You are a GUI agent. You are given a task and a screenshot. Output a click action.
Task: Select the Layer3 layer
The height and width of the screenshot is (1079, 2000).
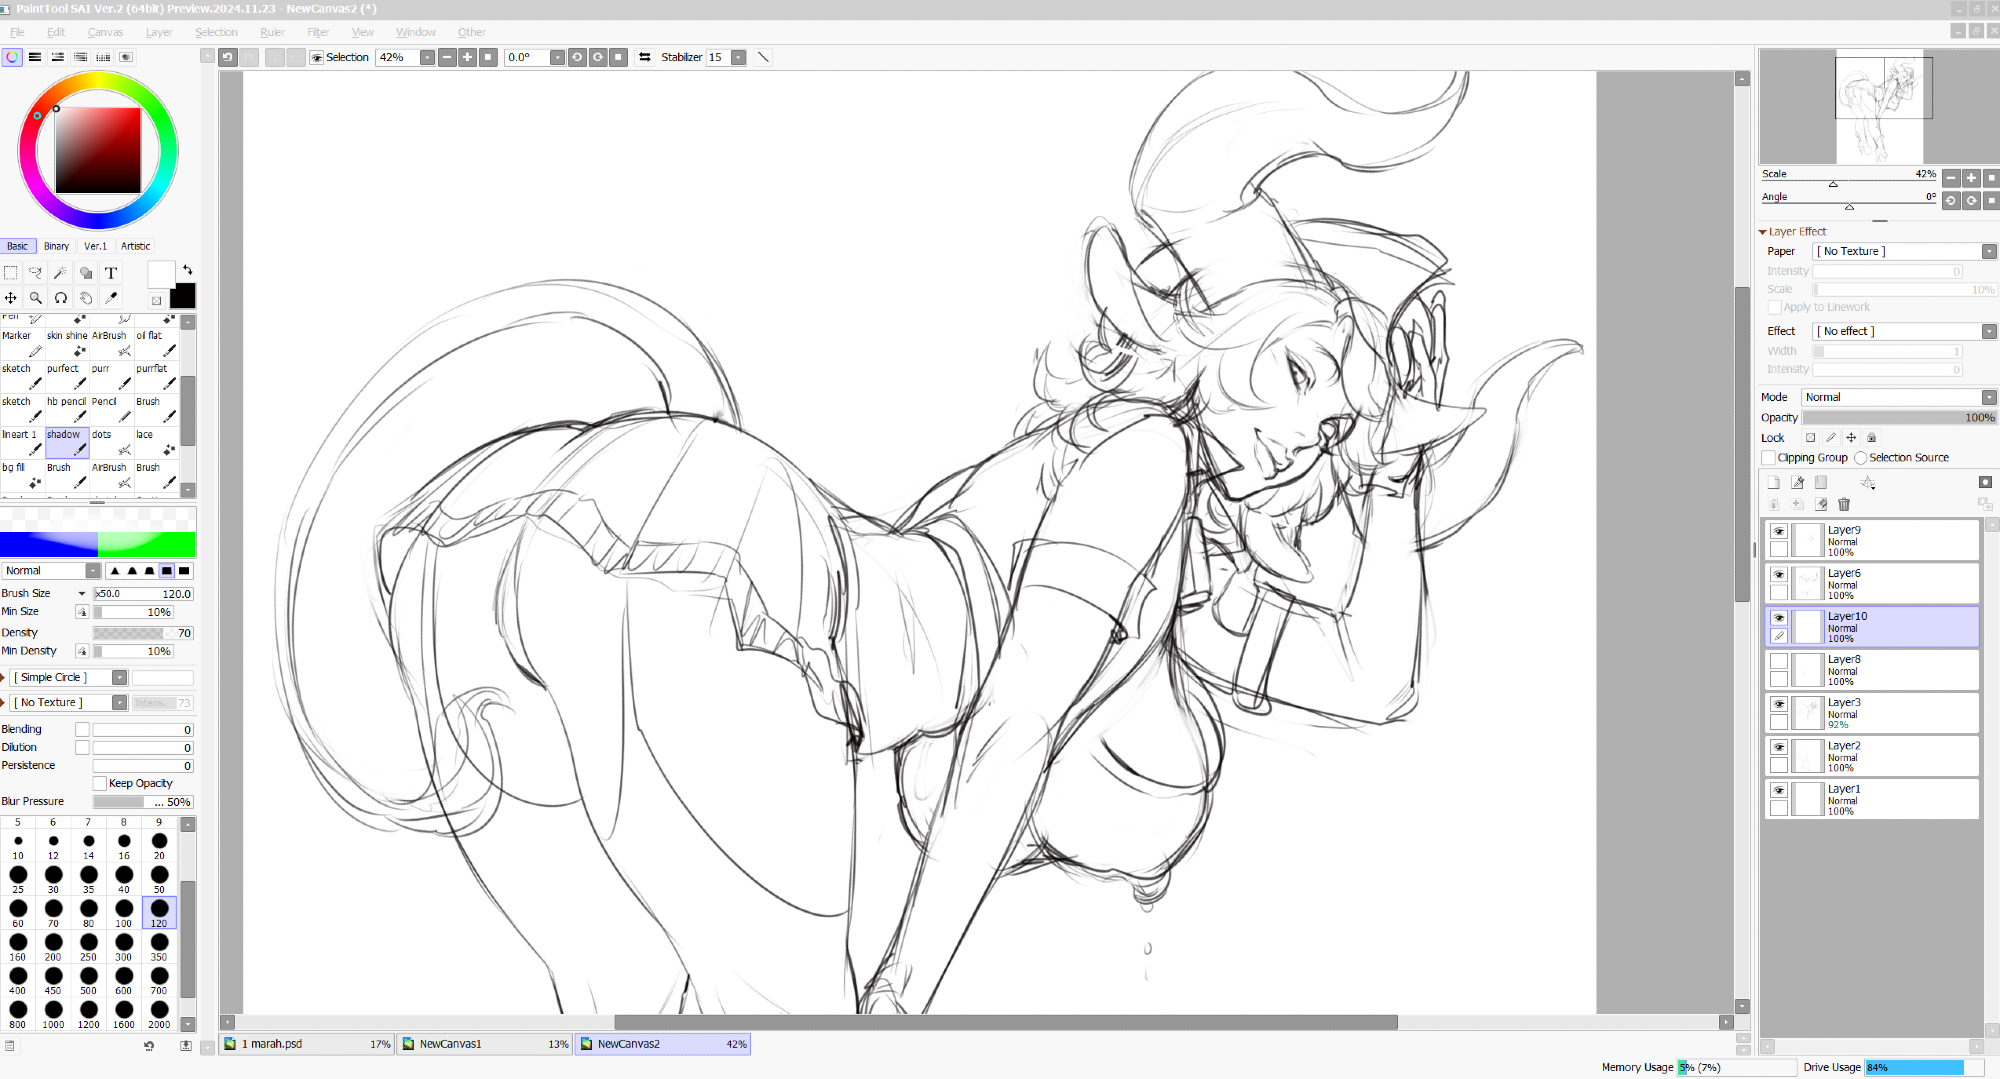(1880, 713)
